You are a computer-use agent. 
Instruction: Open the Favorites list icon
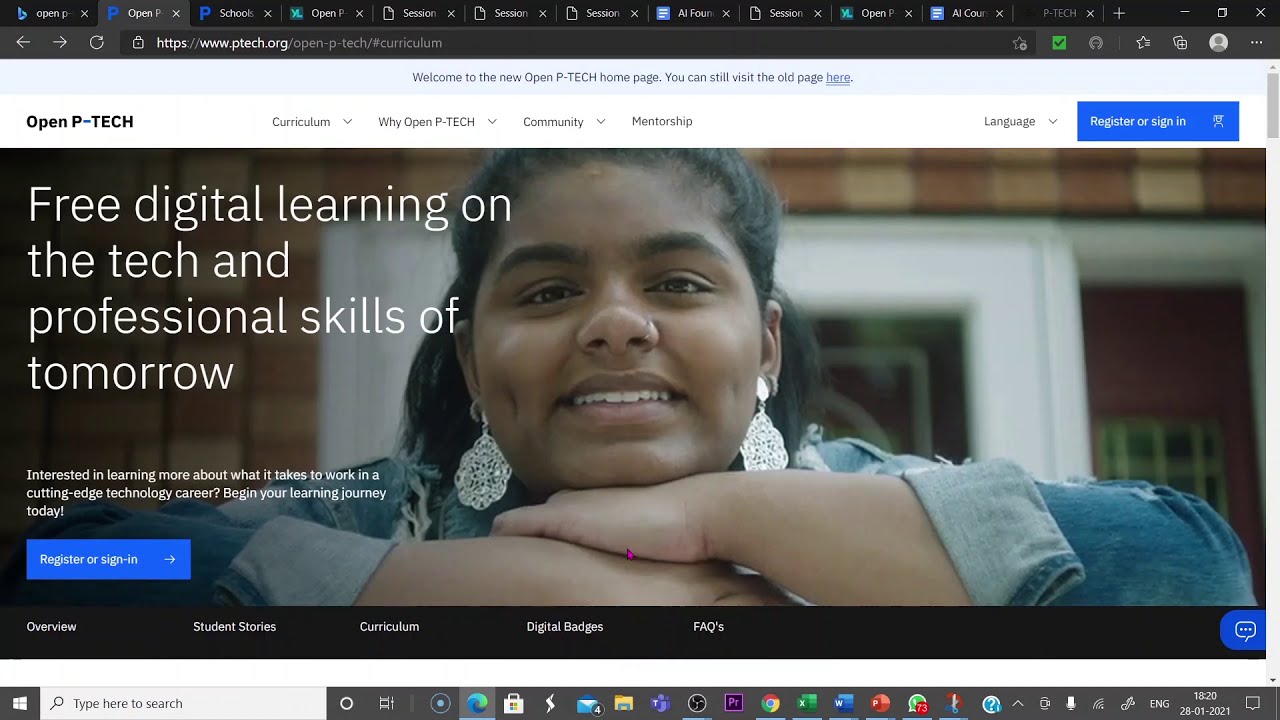coord(1143,43)
